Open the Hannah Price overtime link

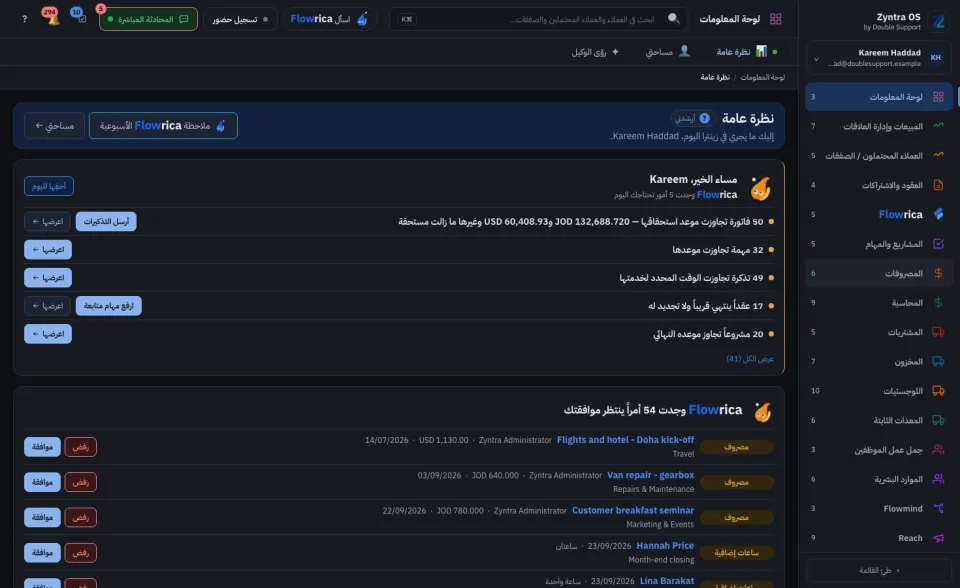tap(665, 545)
